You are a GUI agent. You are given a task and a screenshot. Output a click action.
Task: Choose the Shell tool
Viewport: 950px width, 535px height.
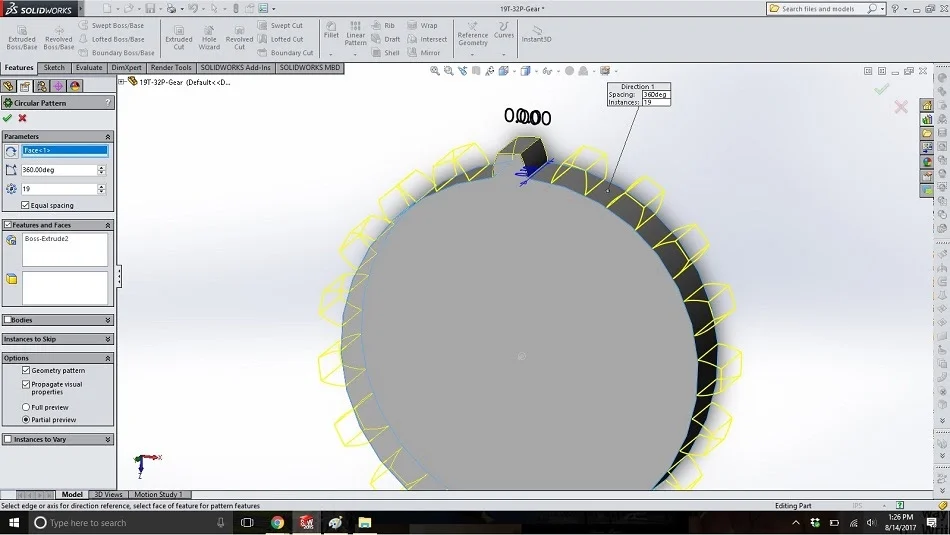385,53
